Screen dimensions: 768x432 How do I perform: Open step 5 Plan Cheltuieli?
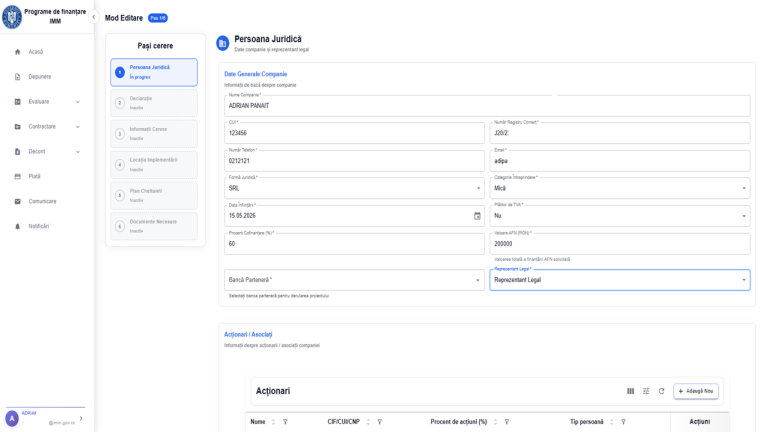154,195
